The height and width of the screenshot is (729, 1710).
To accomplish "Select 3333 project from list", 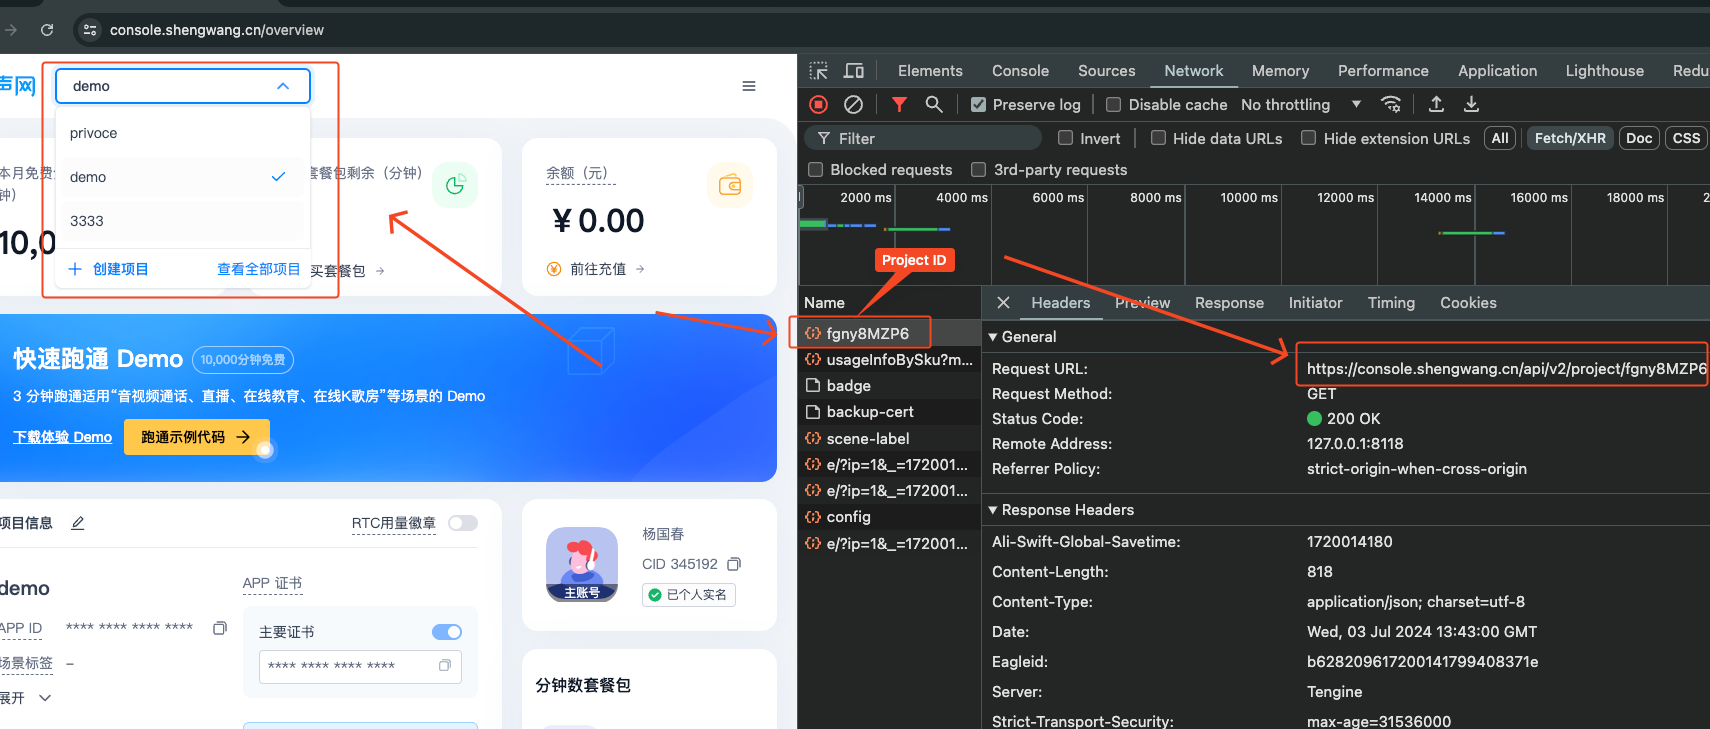I will click(183, 221).
